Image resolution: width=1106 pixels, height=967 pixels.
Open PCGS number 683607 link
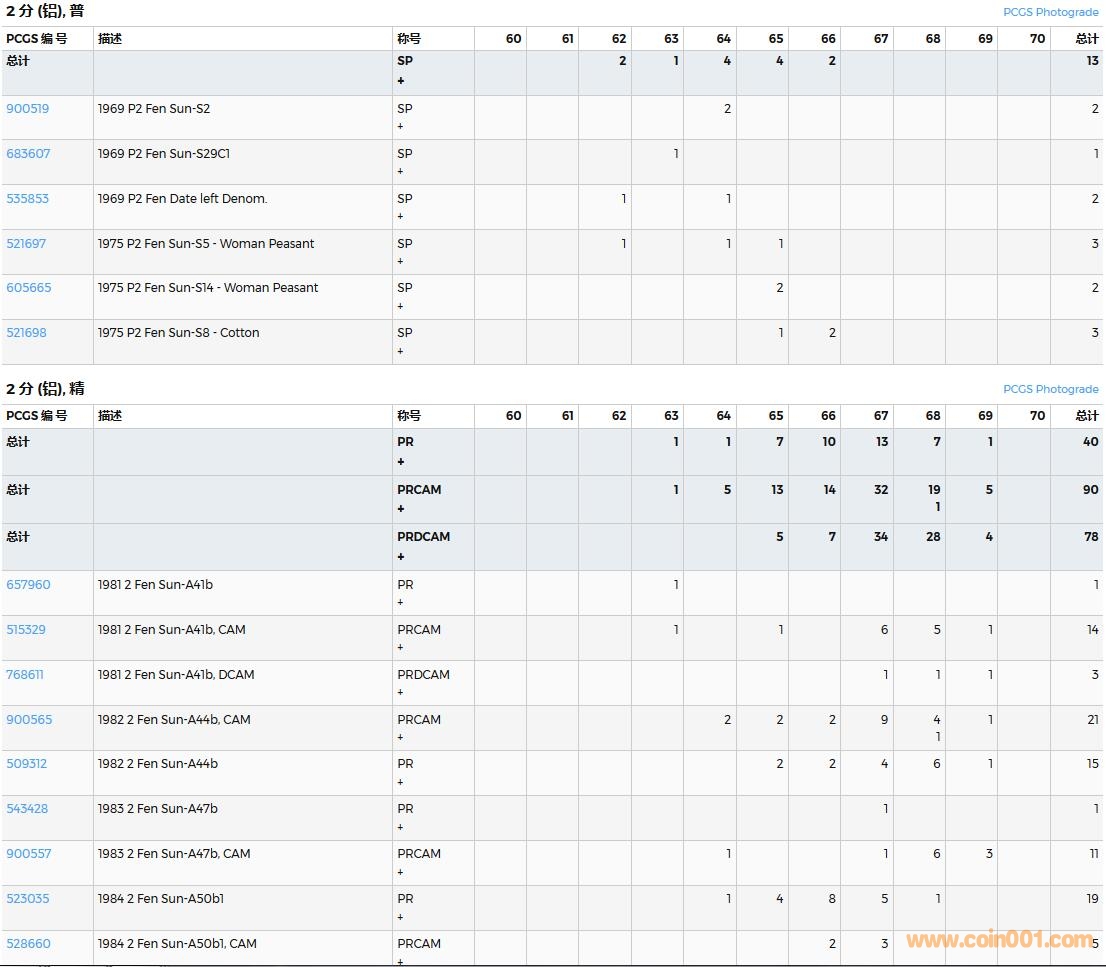coord(28,154)
